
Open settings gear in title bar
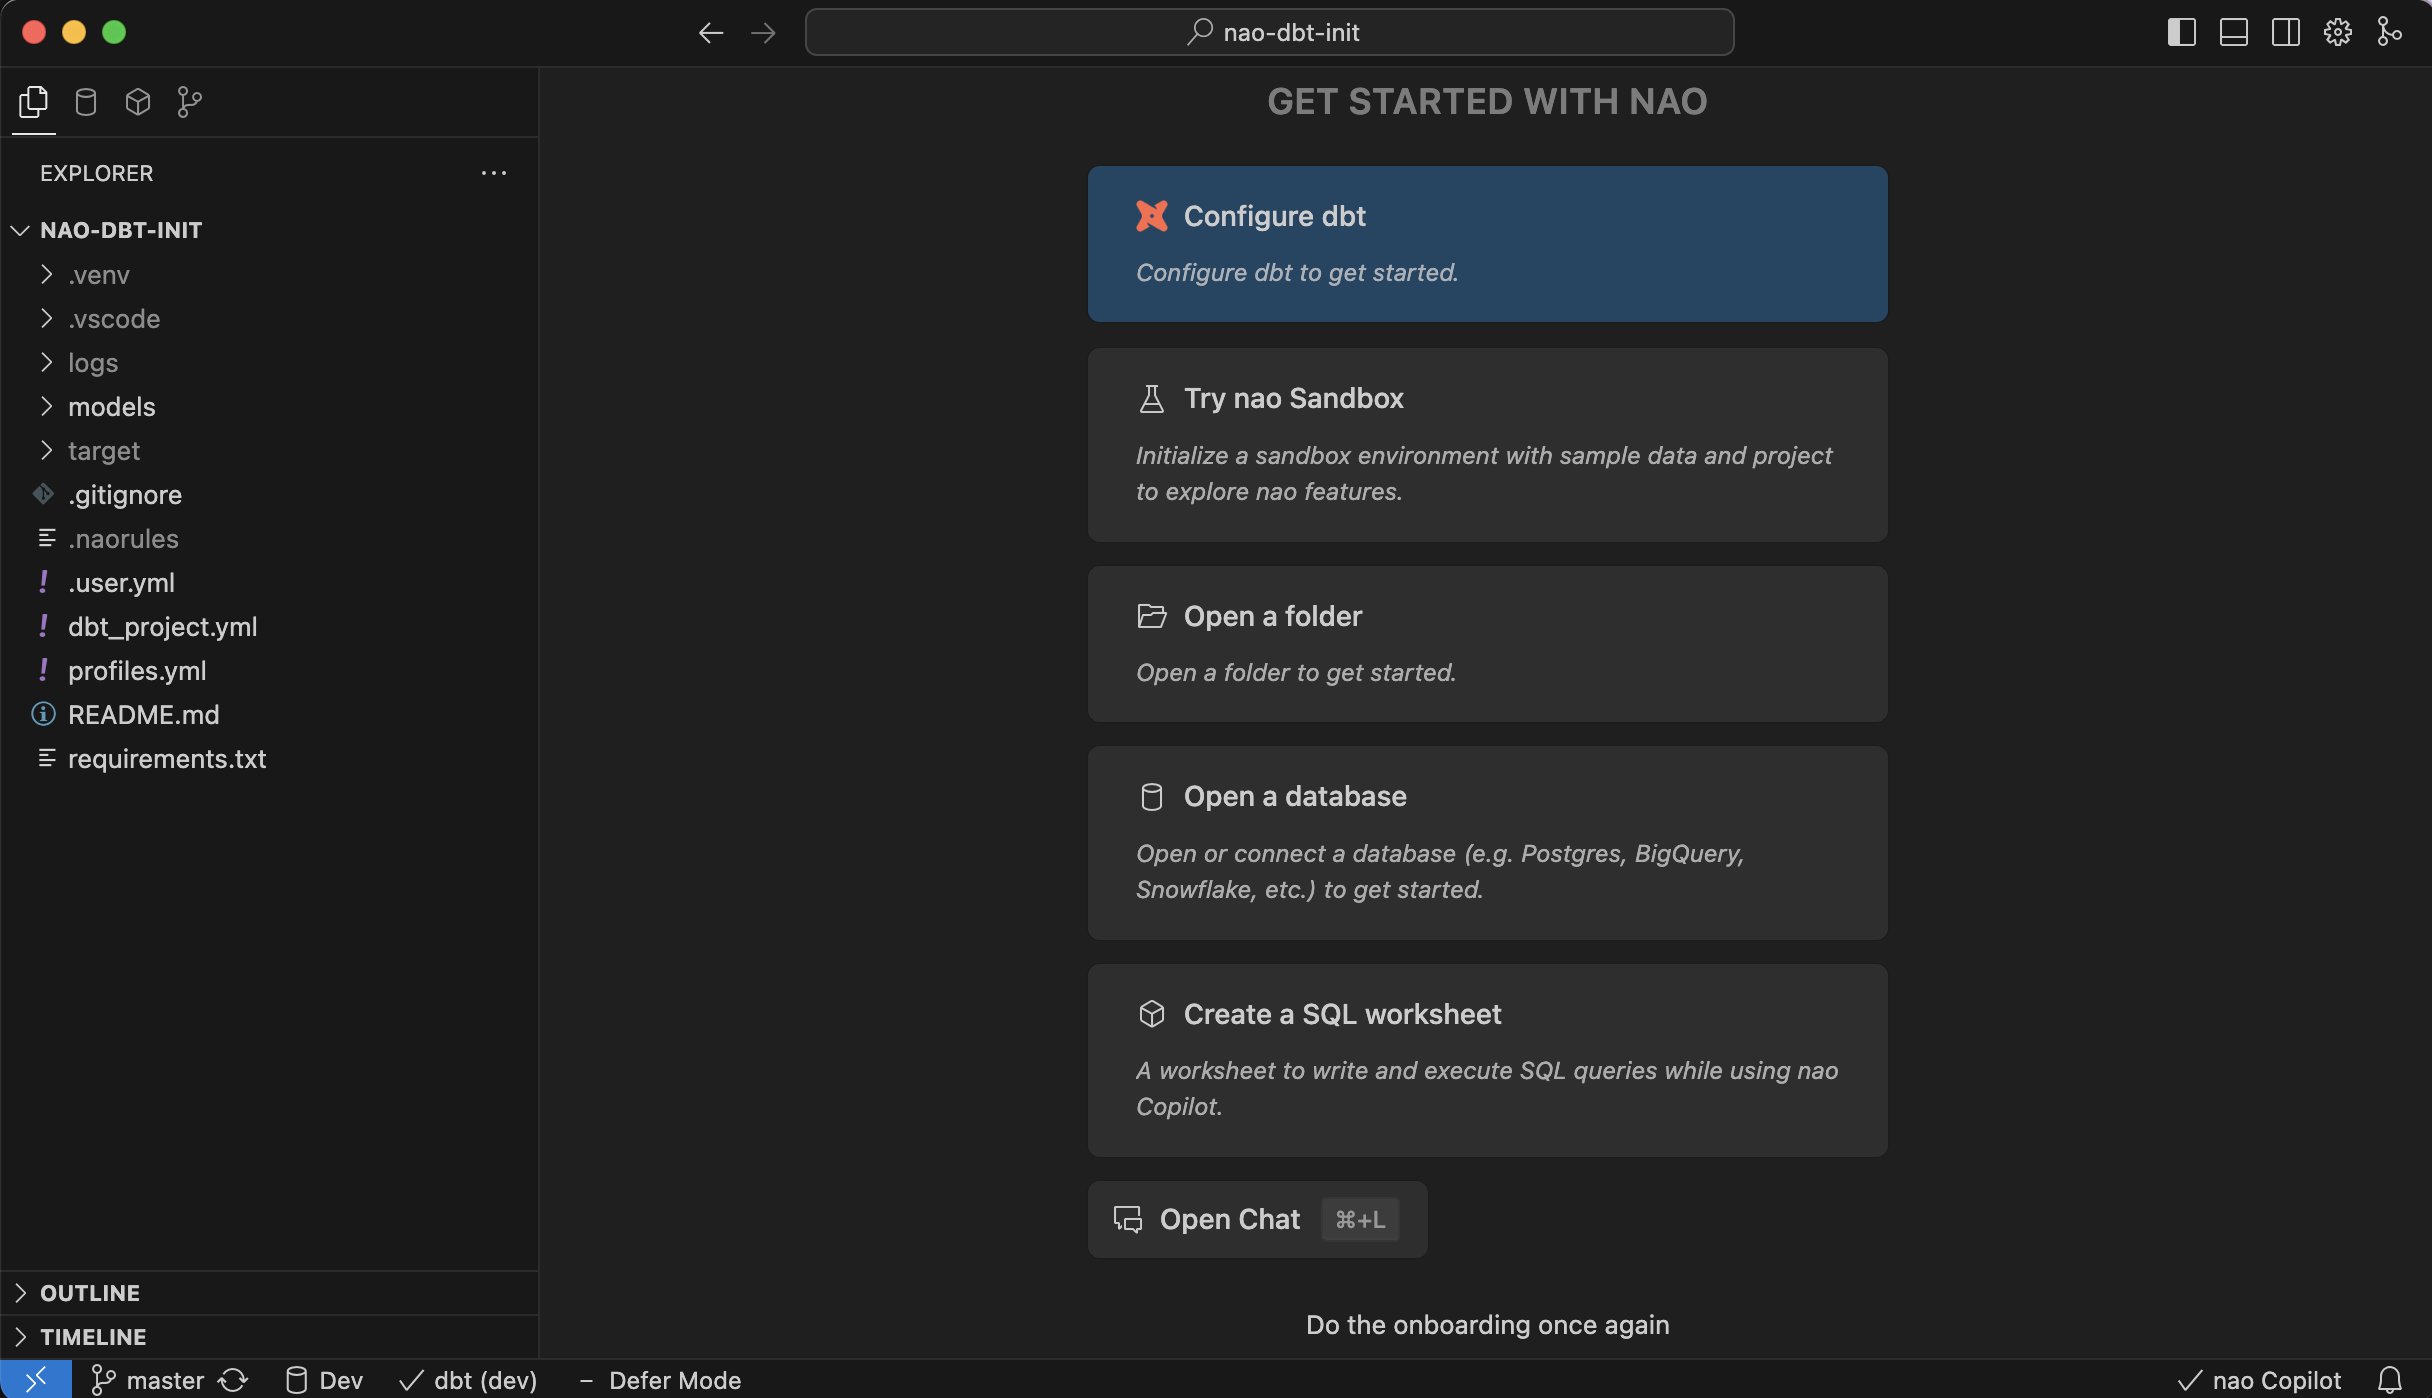tap(2338, 33)
